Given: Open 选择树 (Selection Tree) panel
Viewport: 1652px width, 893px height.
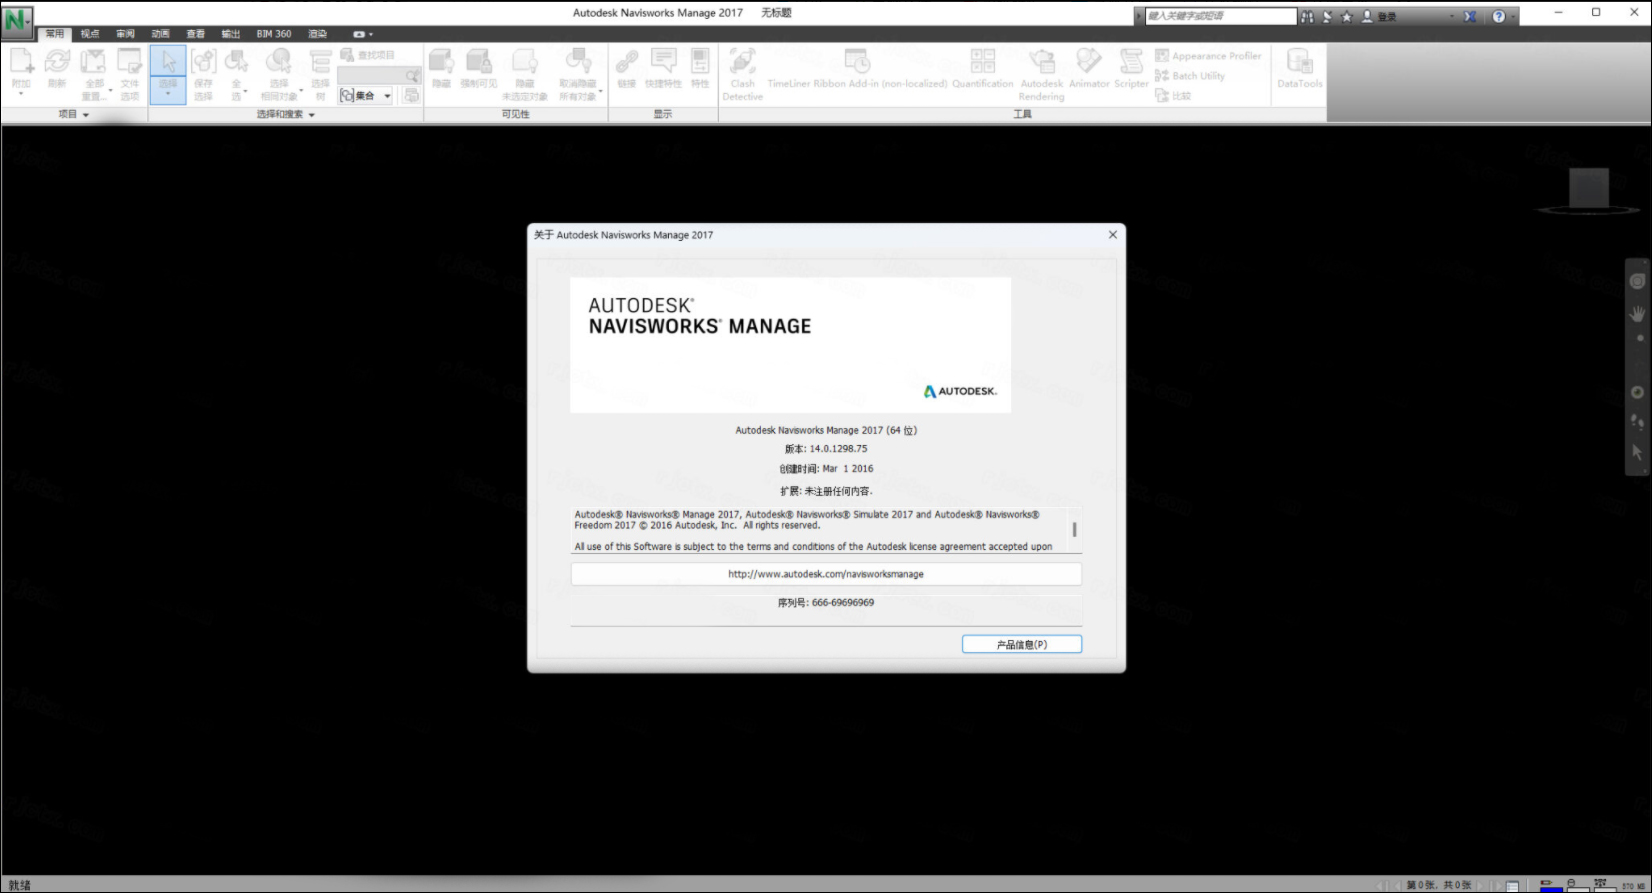Looking at the screenshot, I should coord(320,74).
